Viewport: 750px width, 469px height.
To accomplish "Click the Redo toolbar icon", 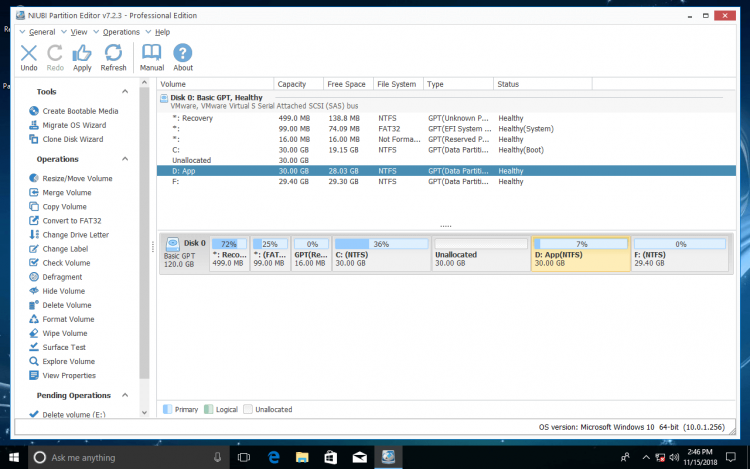I will pos(55,58).
